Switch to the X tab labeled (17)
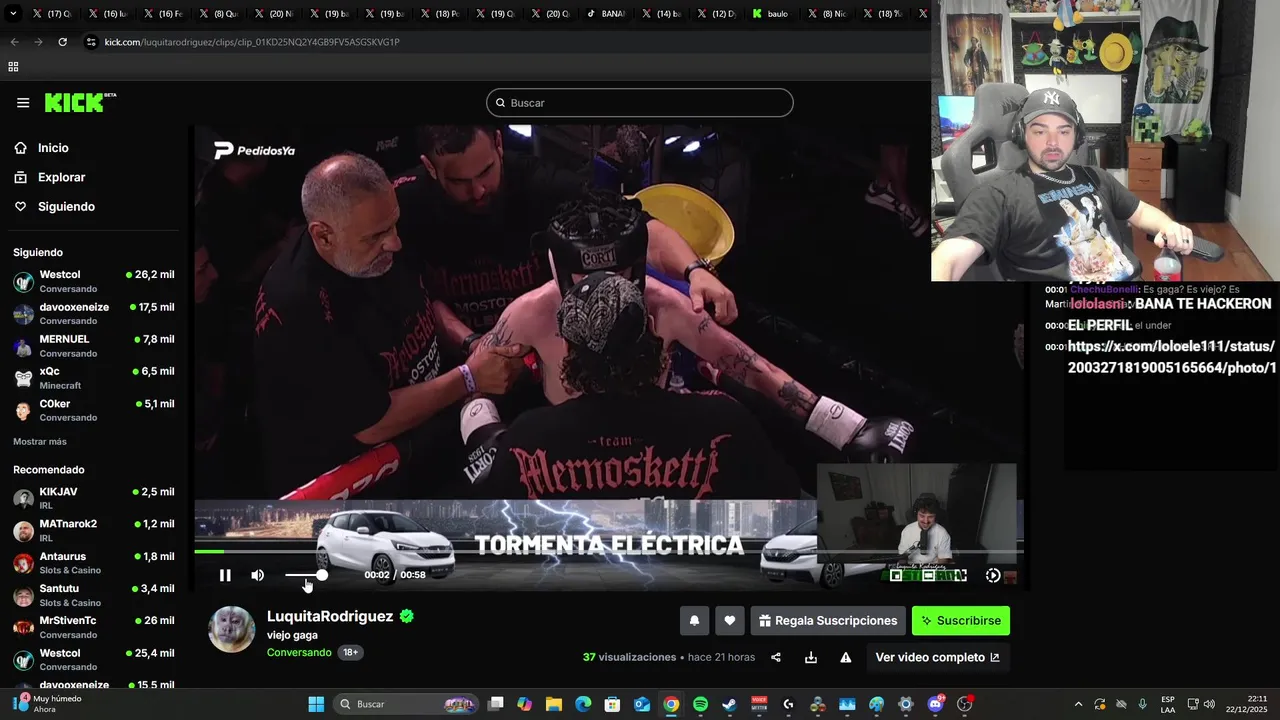 tap(52, 14)
